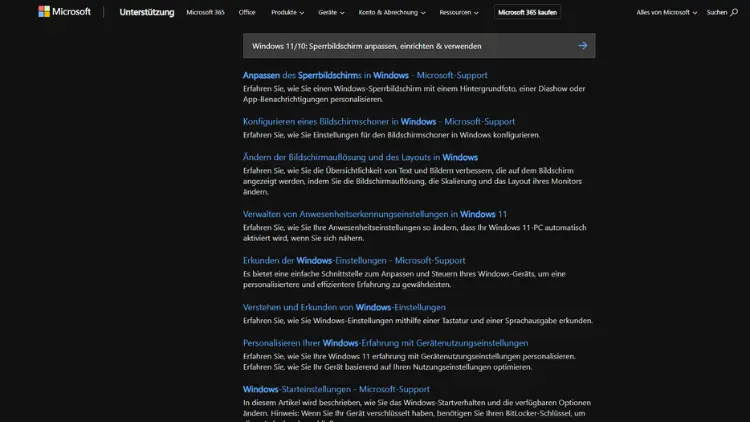Open Personalisieren Ihrer Windows-Erfahrung result

(x=386, y=343)
